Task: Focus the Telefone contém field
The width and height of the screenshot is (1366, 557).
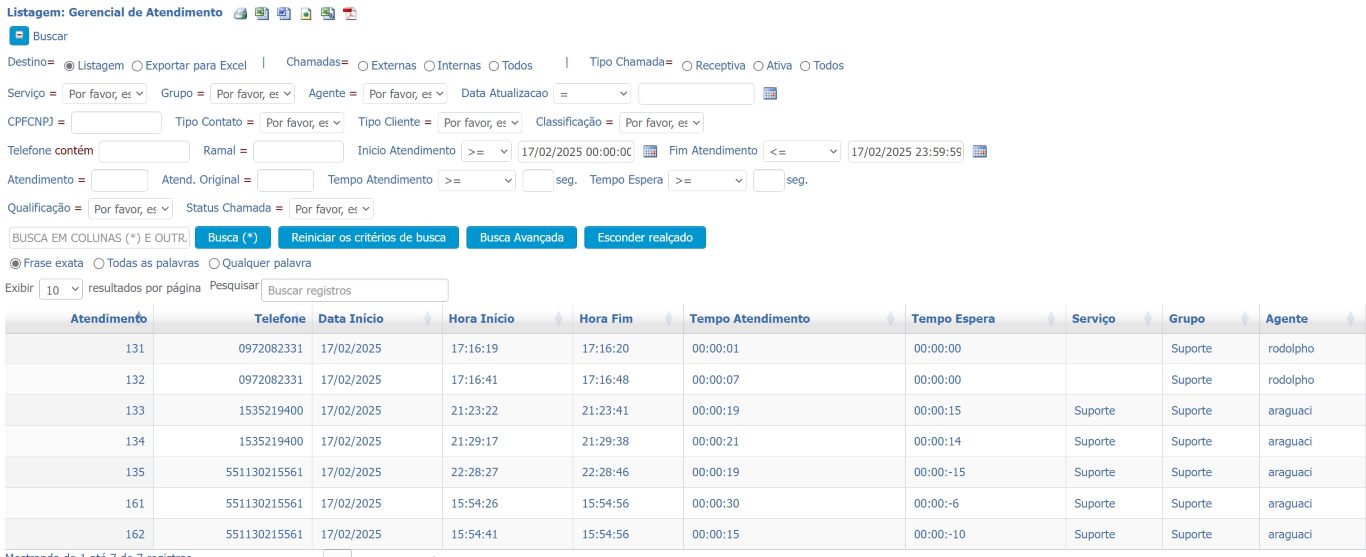Action: pyautogui.click(x=144, y=152)
